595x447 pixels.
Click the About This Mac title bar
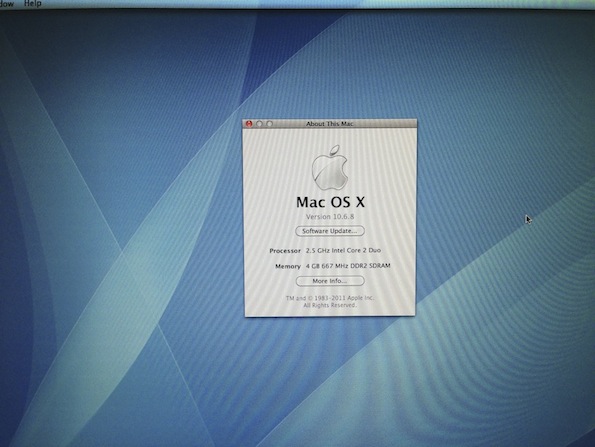329,124
